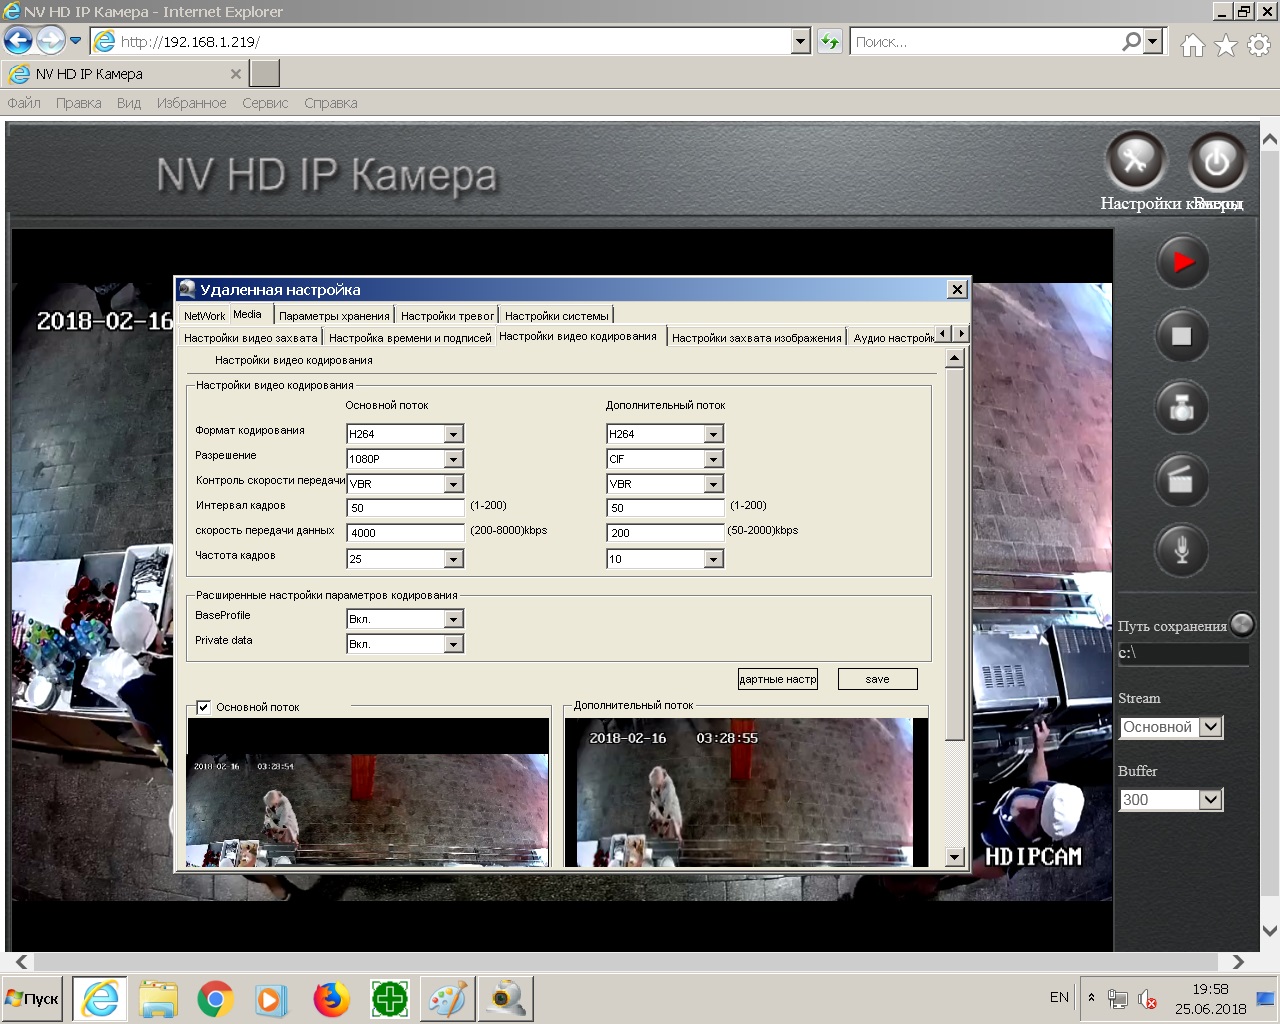Click the dialog's vertical scrollbar down arrow

(954, 857)
